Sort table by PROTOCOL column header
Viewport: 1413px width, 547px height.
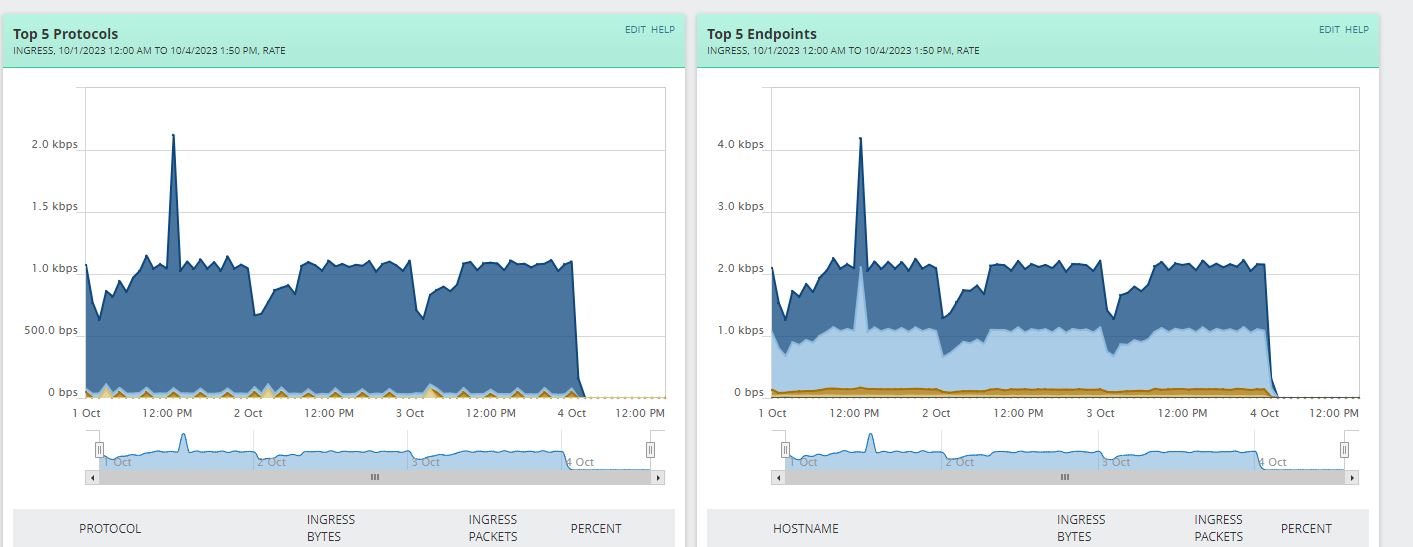coord(110,528)
